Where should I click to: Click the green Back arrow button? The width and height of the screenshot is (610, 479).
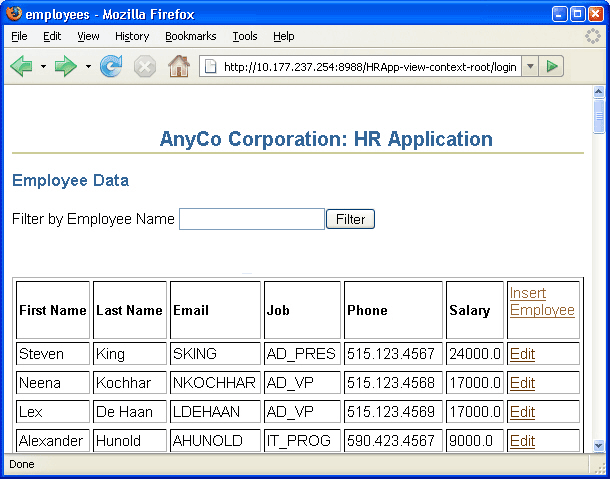(21, 67)
